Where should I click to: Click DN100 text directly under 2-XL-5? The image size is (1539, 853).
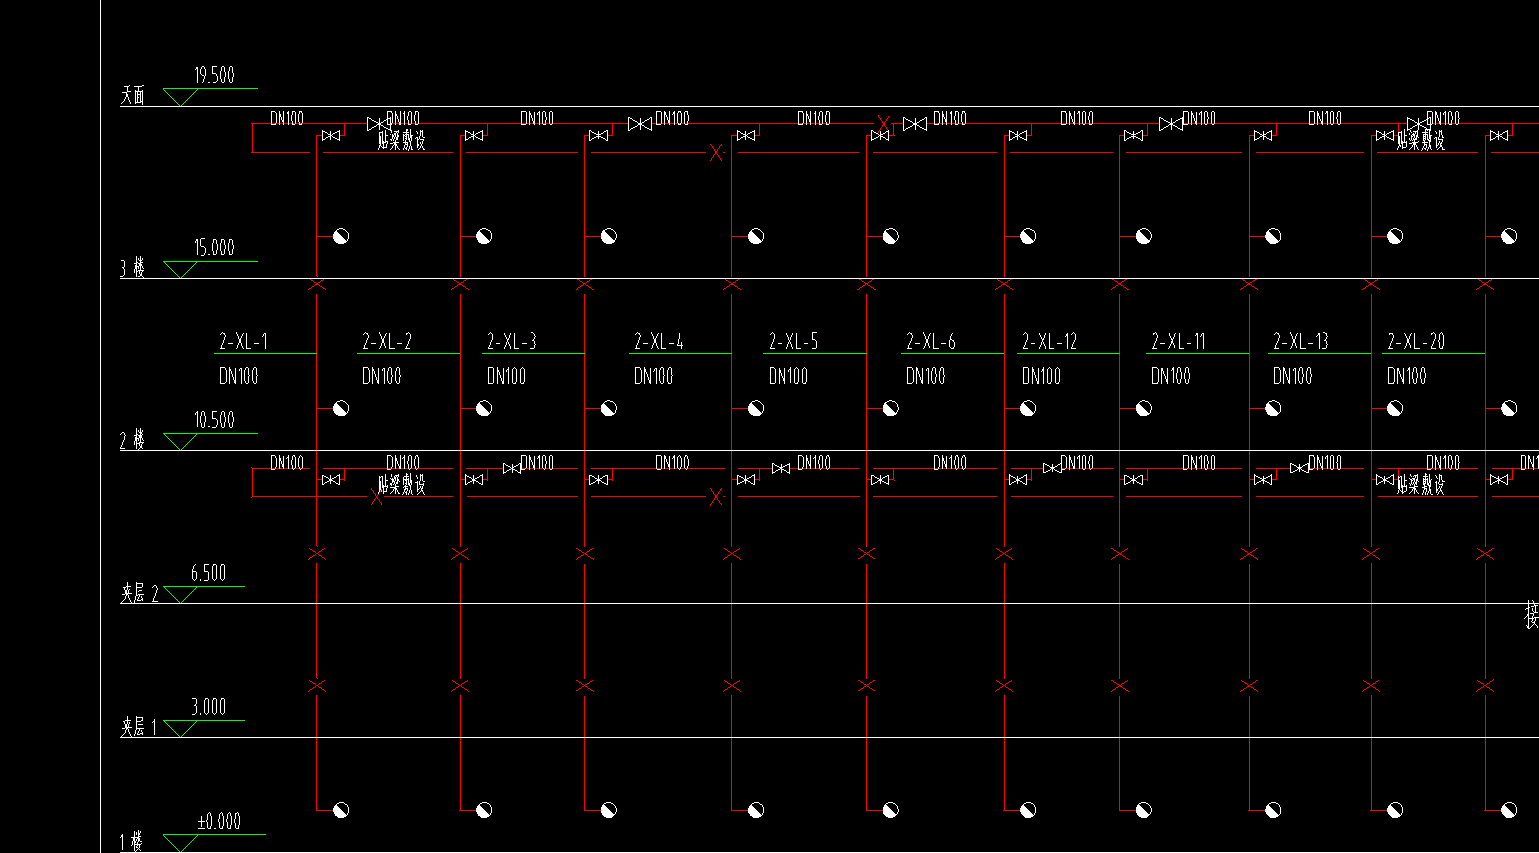(x=789, y=376)
